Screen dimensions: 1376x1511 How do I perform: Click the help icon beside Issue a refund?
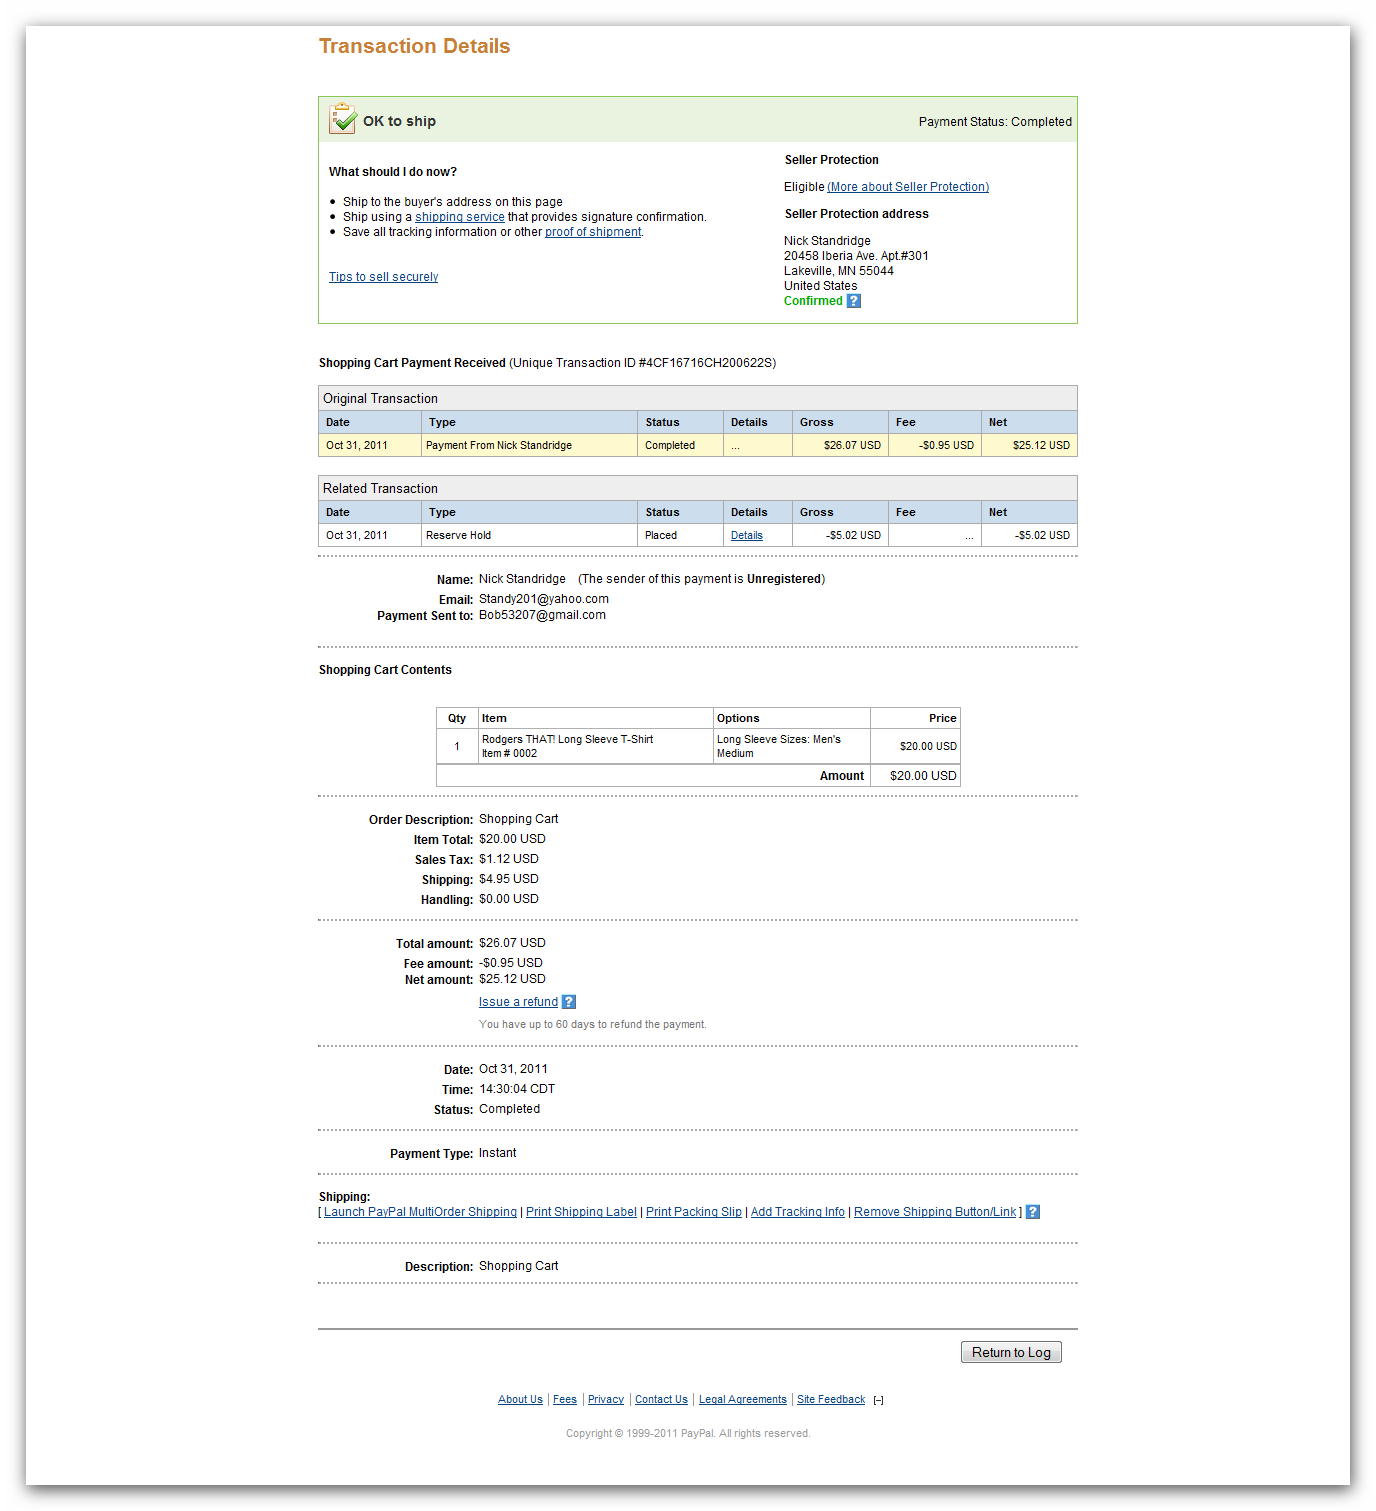pos(569,1002)
